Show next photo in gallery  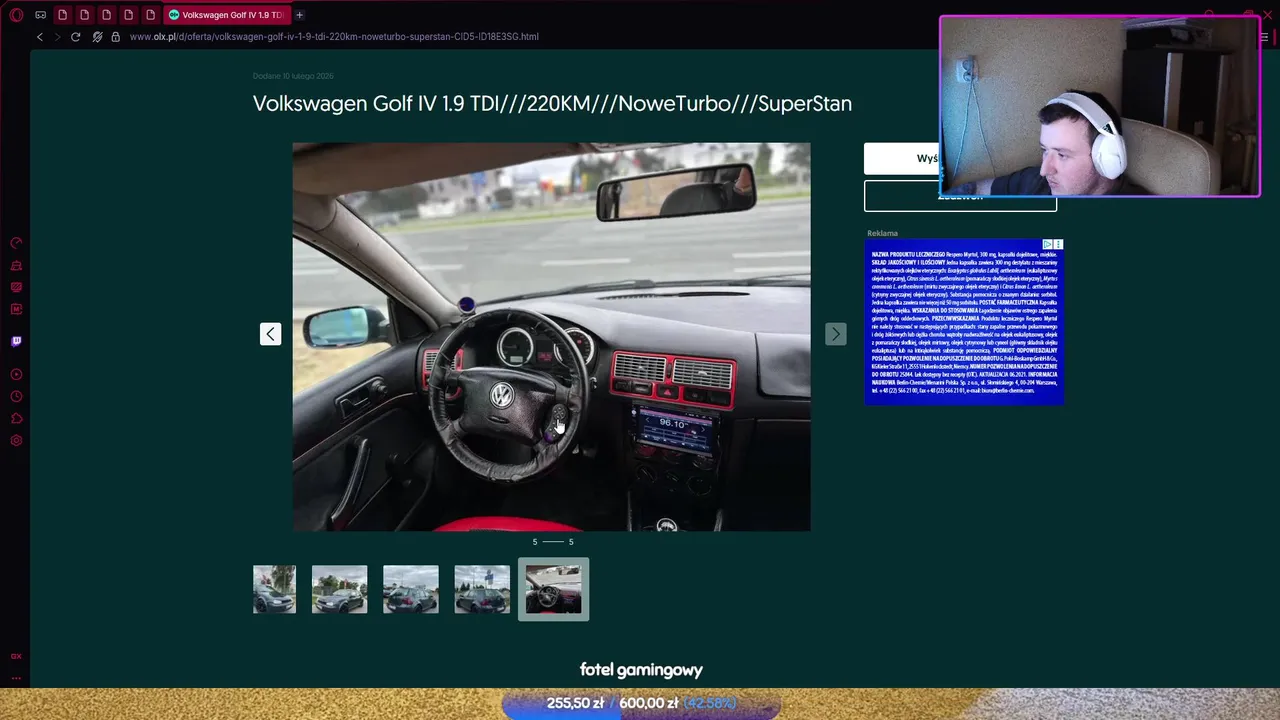(x=835, y=334)
